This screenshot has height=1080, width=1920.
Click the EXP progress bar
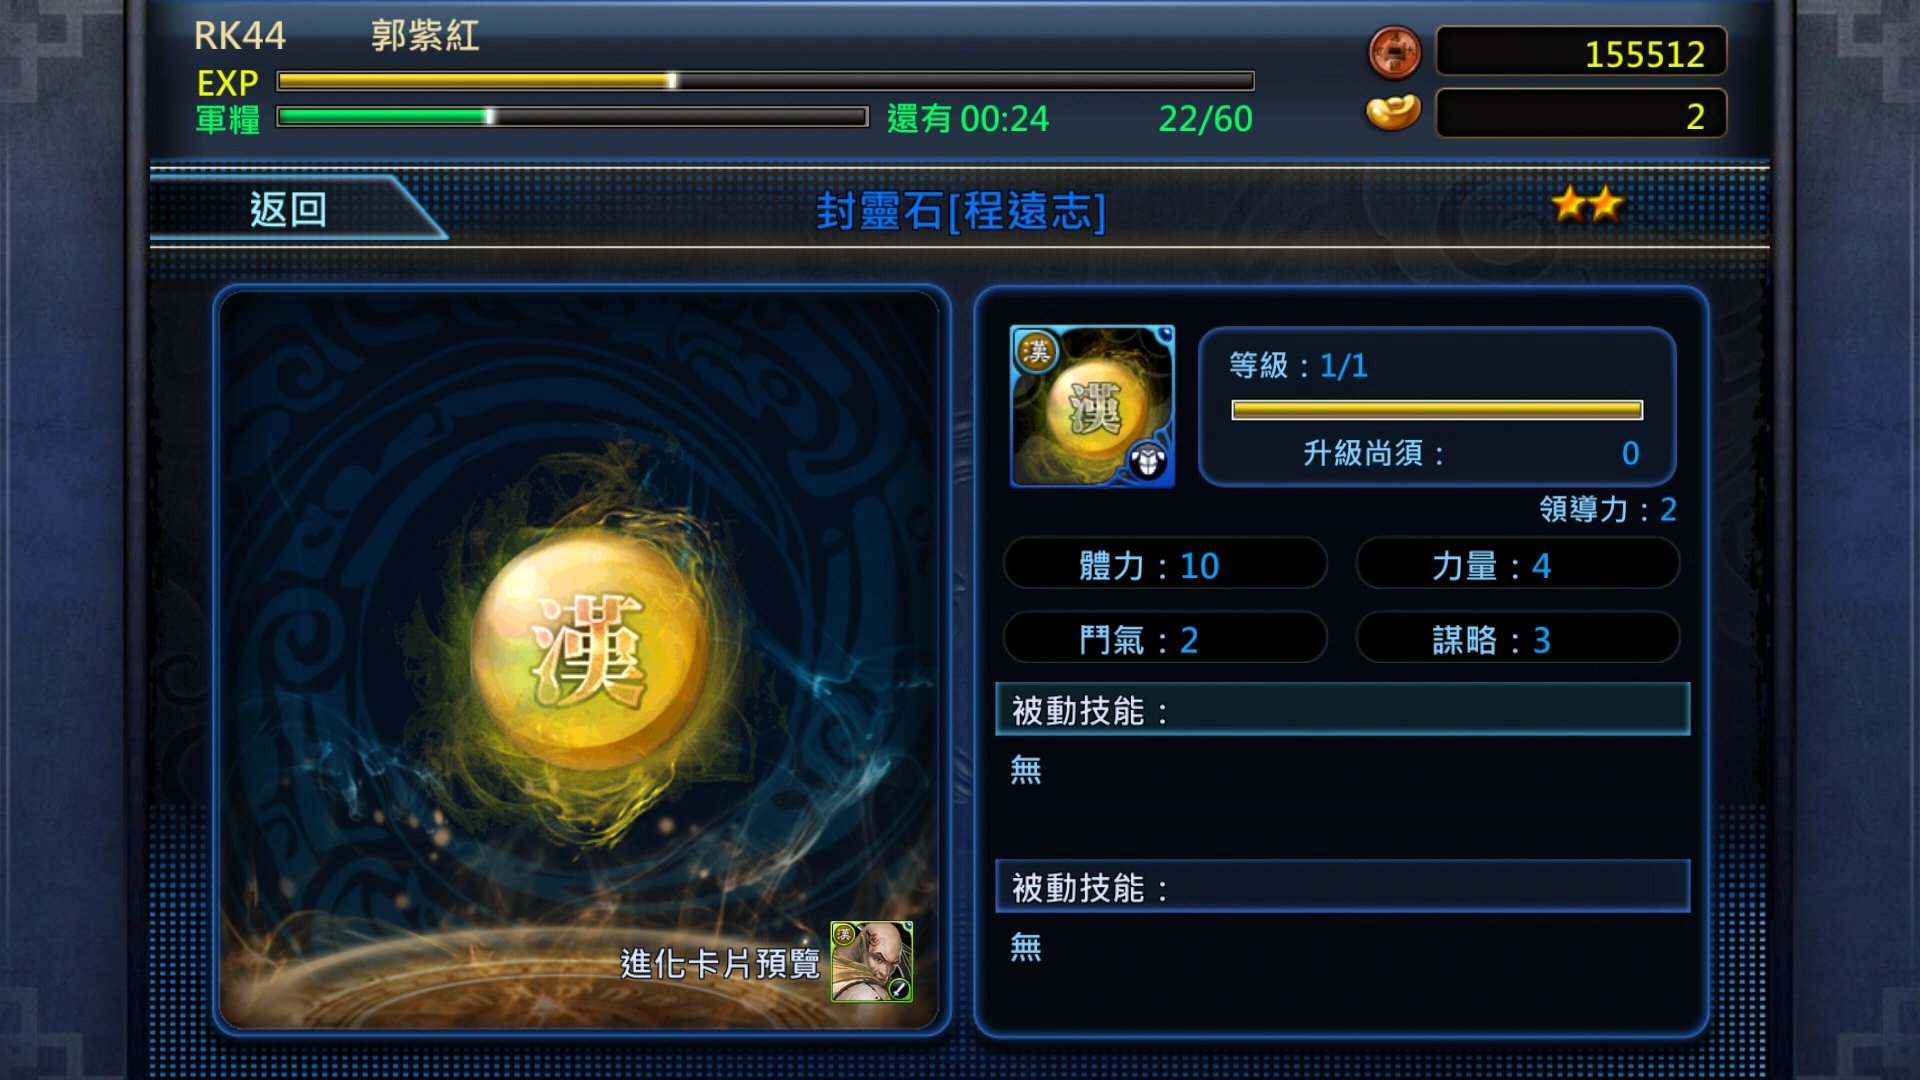[x=765, y=81]
